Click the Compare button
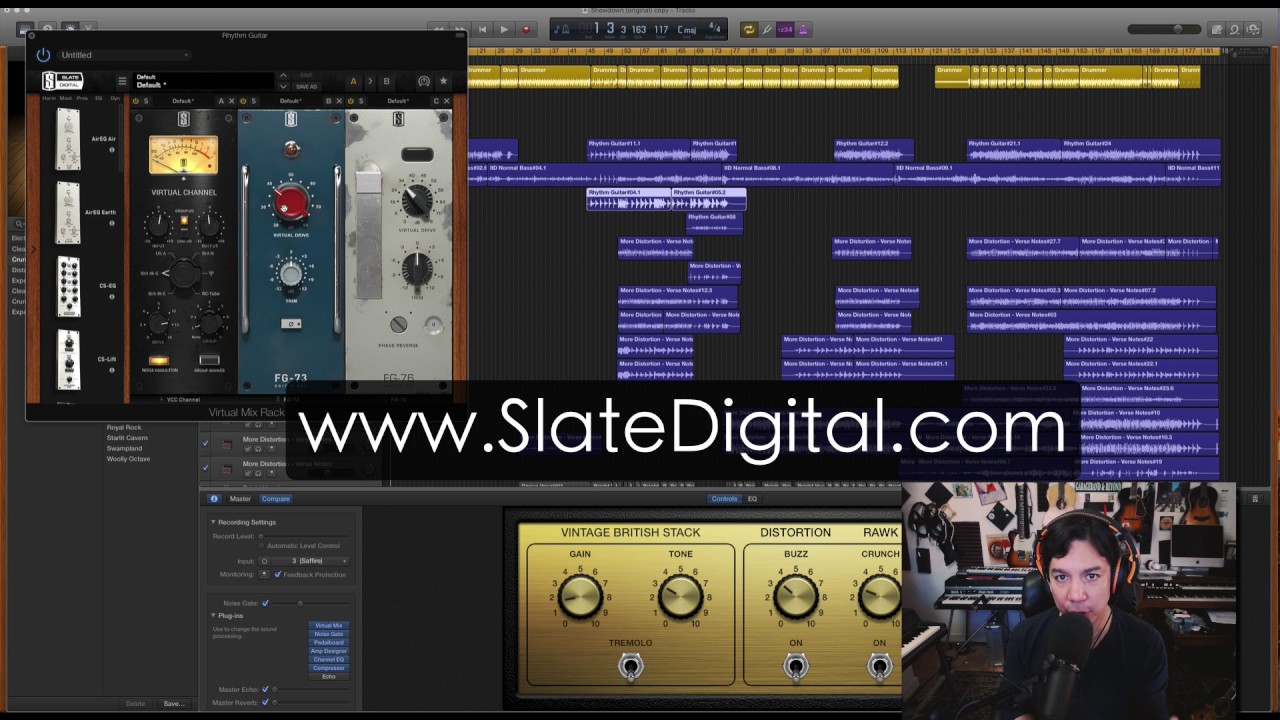 (275, 498)
